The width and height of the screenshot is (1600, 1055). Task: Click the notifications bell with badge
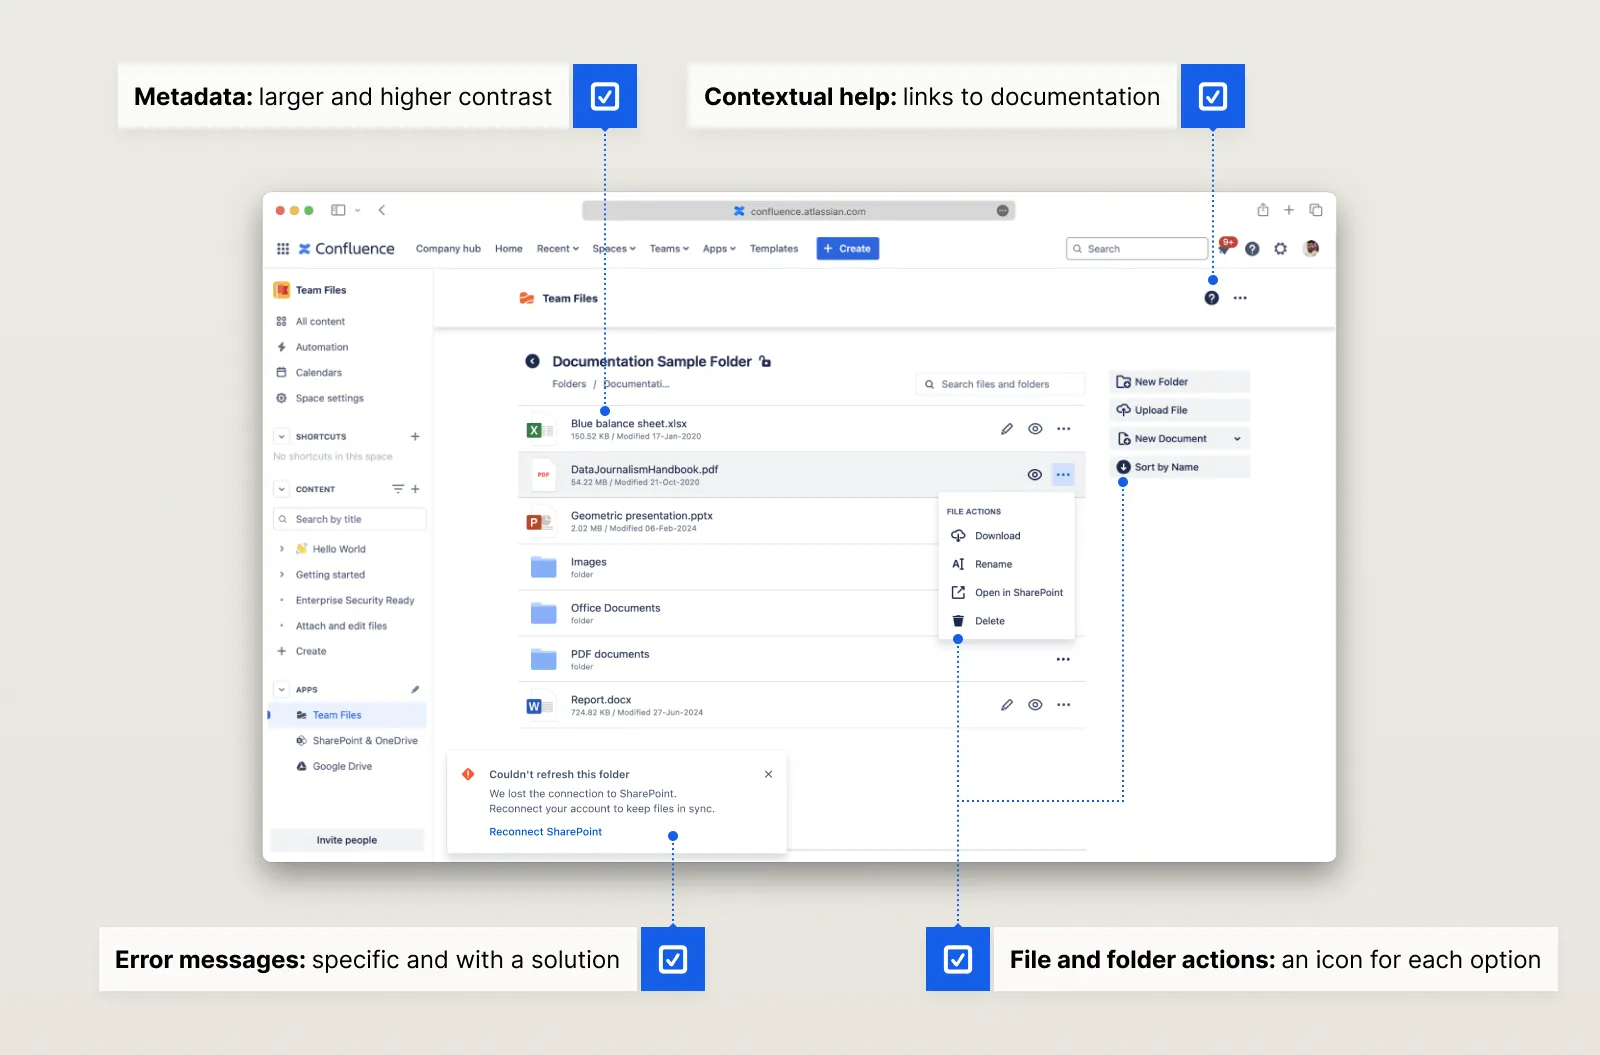point(1225,247)
